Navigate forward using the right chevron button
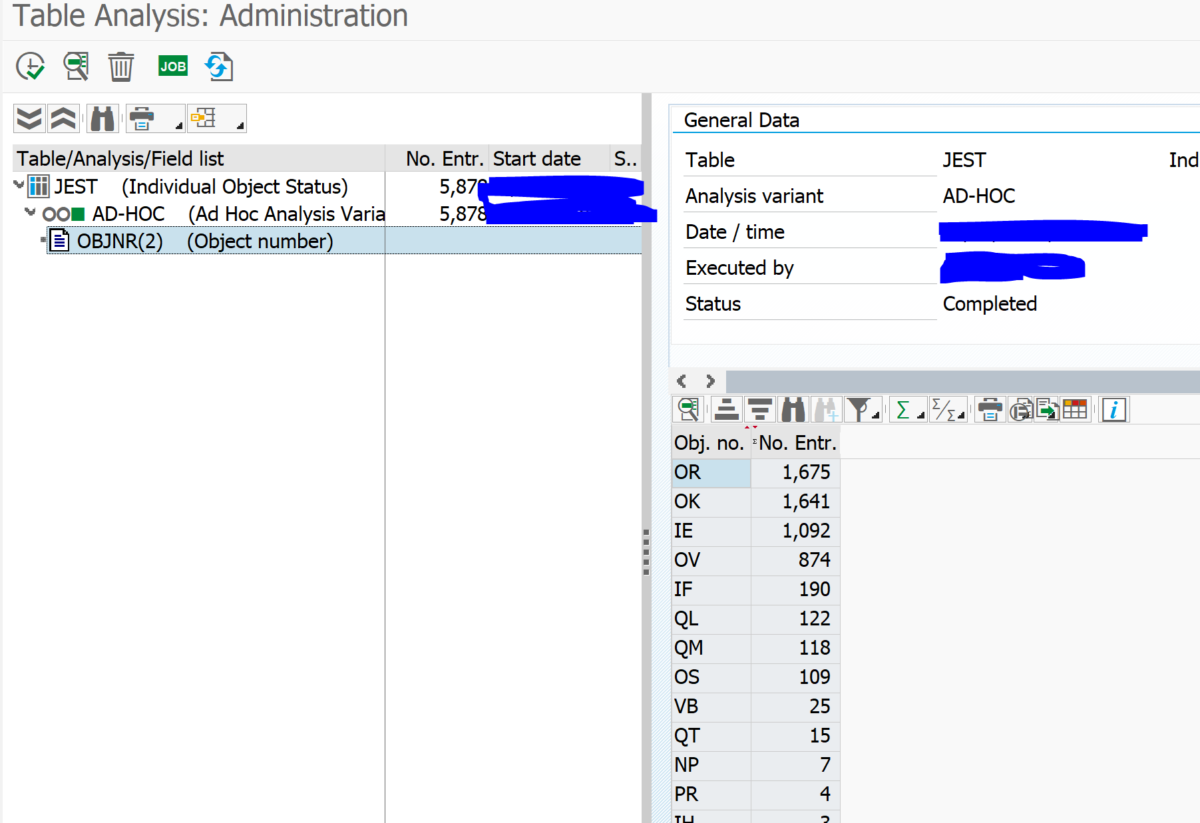Screen dimensions: 1200x823 (x=710, y=381)
